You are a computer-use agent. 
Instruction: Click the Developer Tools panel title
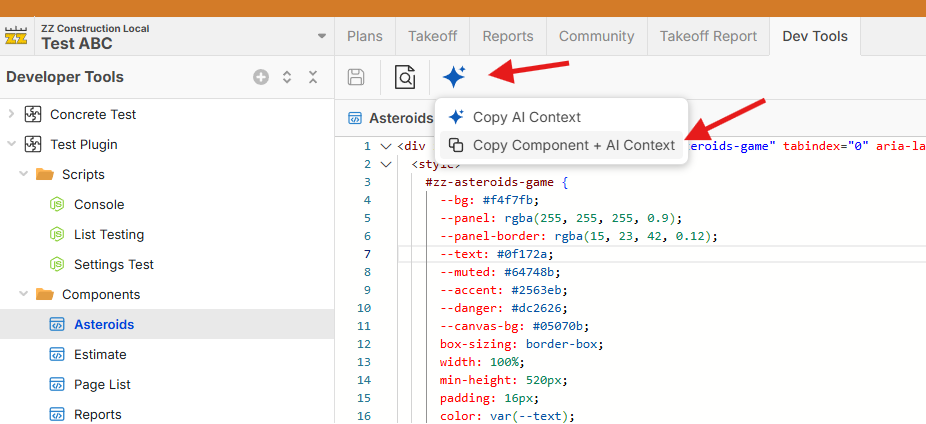click(x=65, y=77)
